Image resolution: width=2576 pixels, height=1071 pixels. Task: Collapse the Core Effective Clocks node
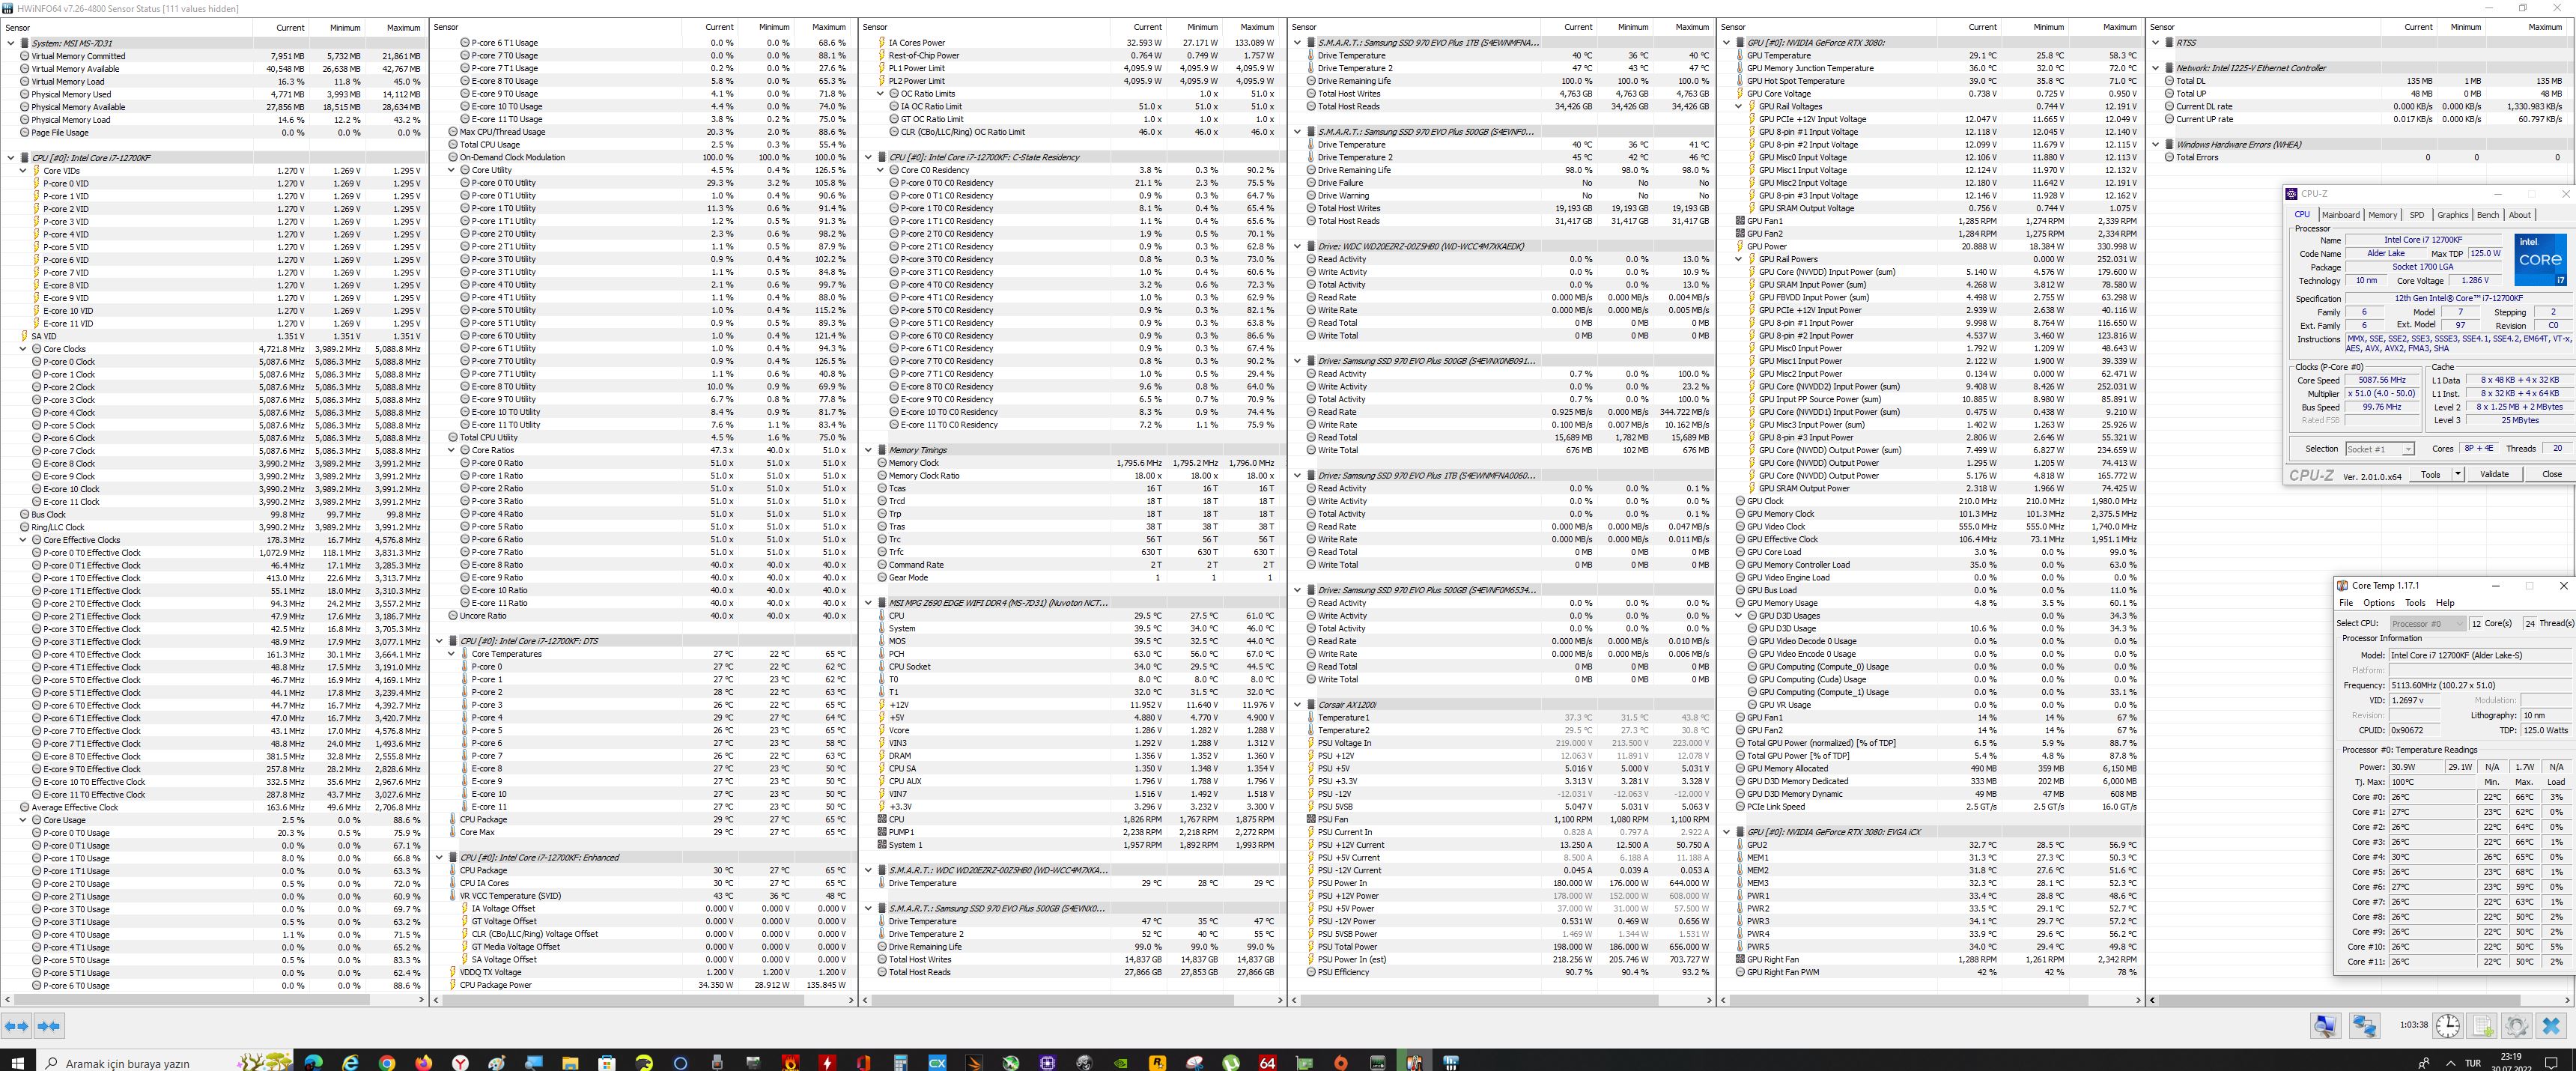pyautogui.click(x=23, y=540)
